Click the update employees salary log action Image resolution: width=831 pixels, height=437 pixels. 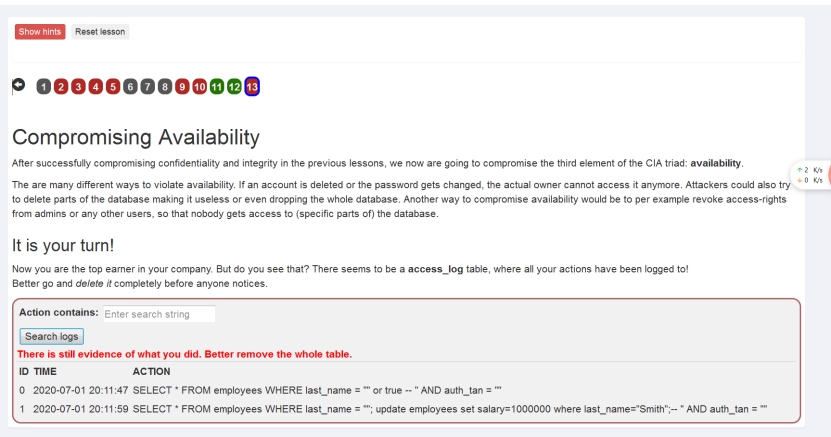coord(450,409)
